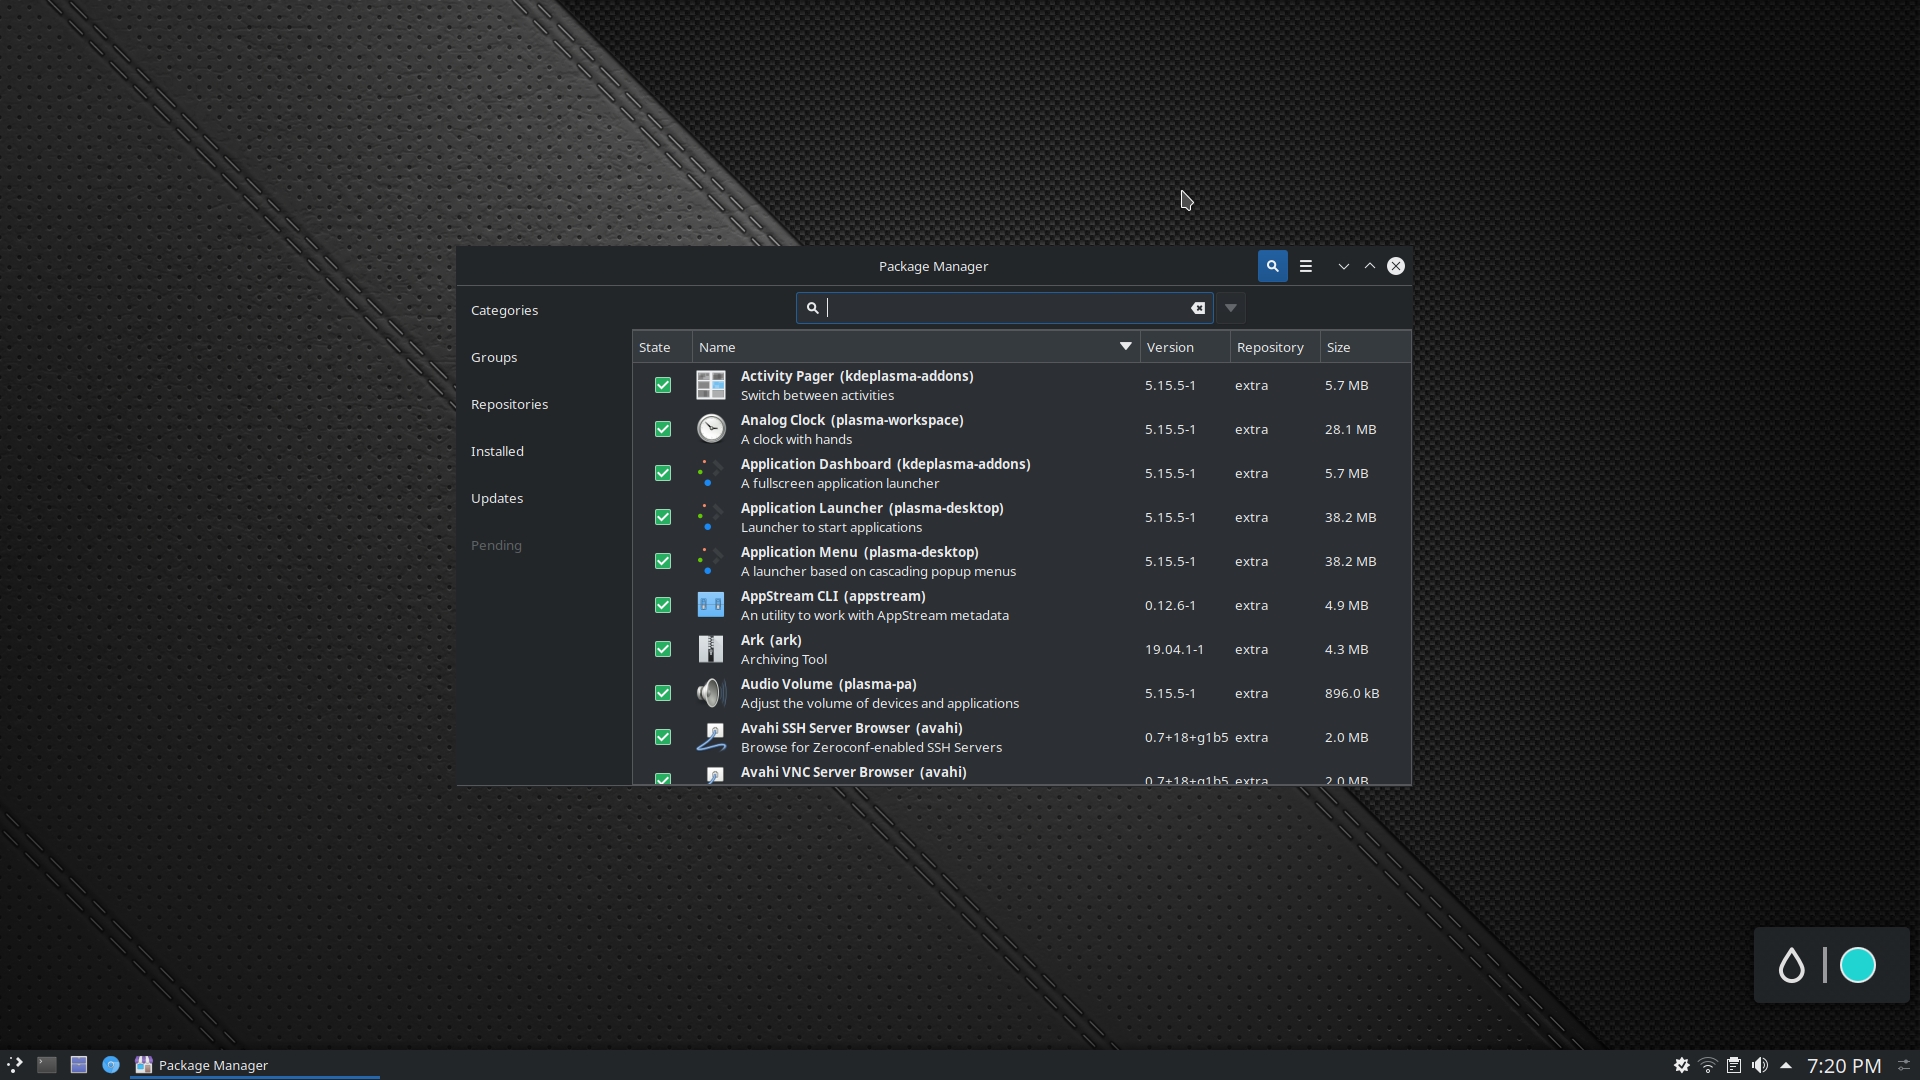Click the AppStream CLI package icon
The image size is (1920, 1080).
coord(711,605)
